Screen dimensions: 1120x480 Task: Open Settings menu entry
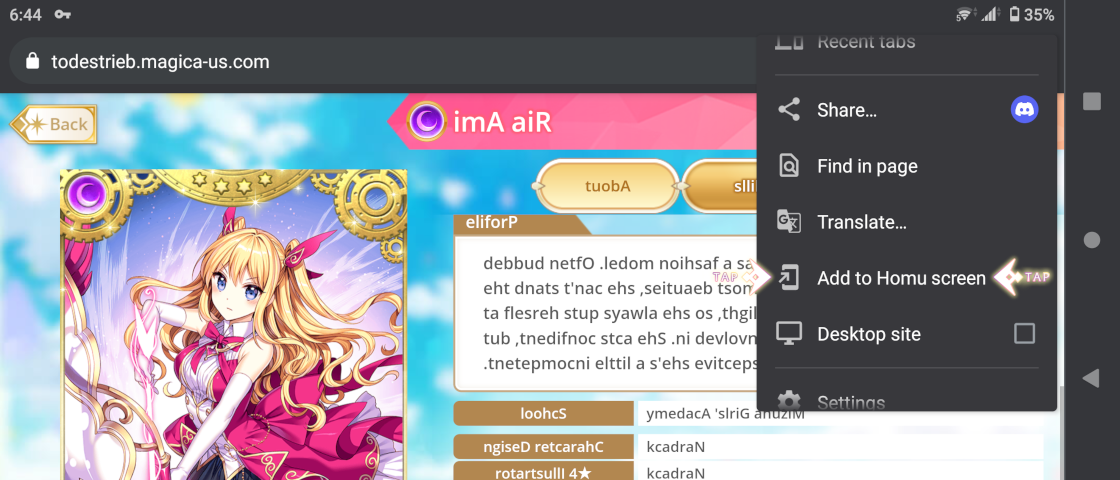(x=907, y=399)
